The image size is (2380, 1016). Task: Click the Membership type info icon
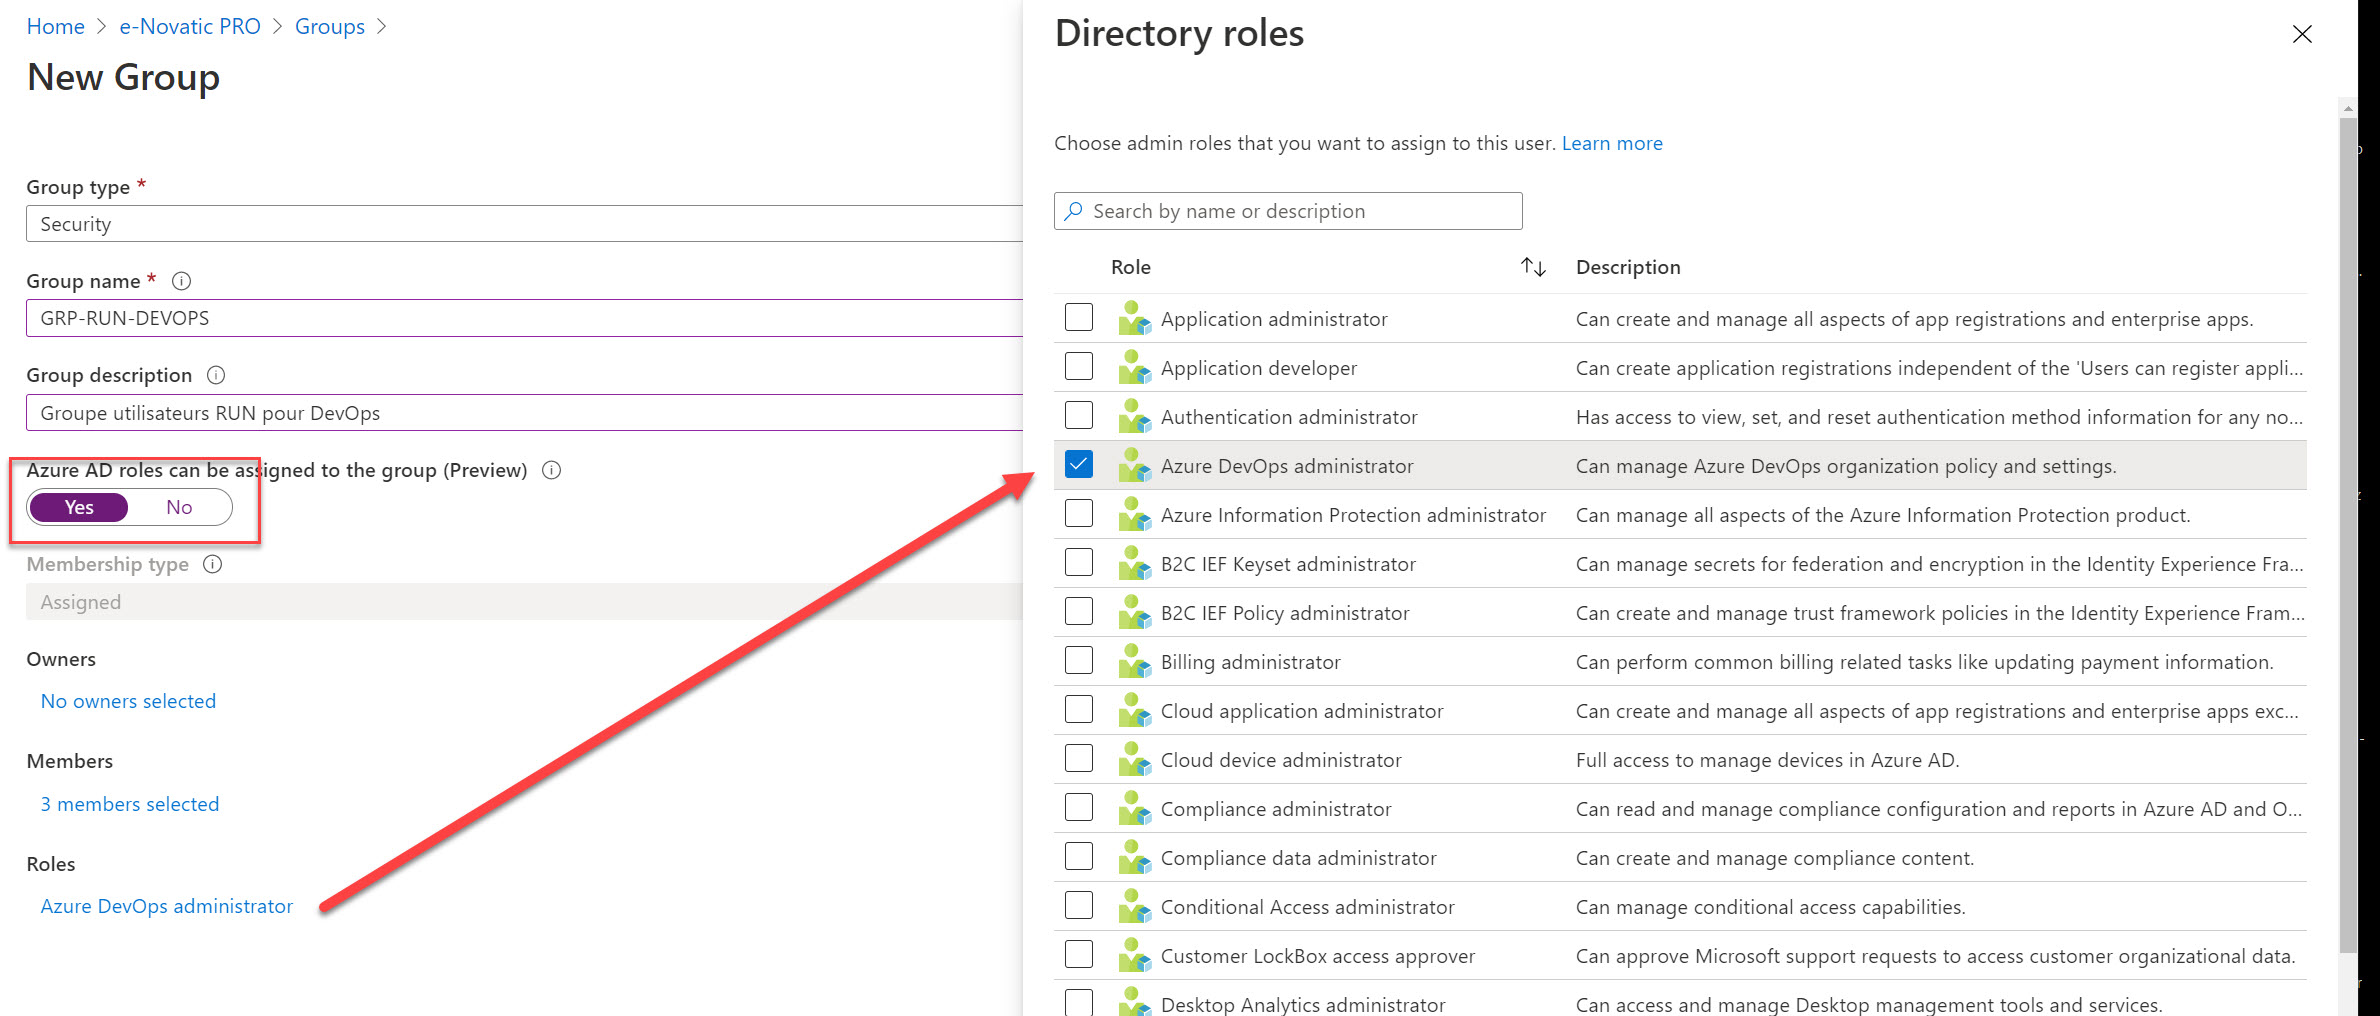[212, 564]
